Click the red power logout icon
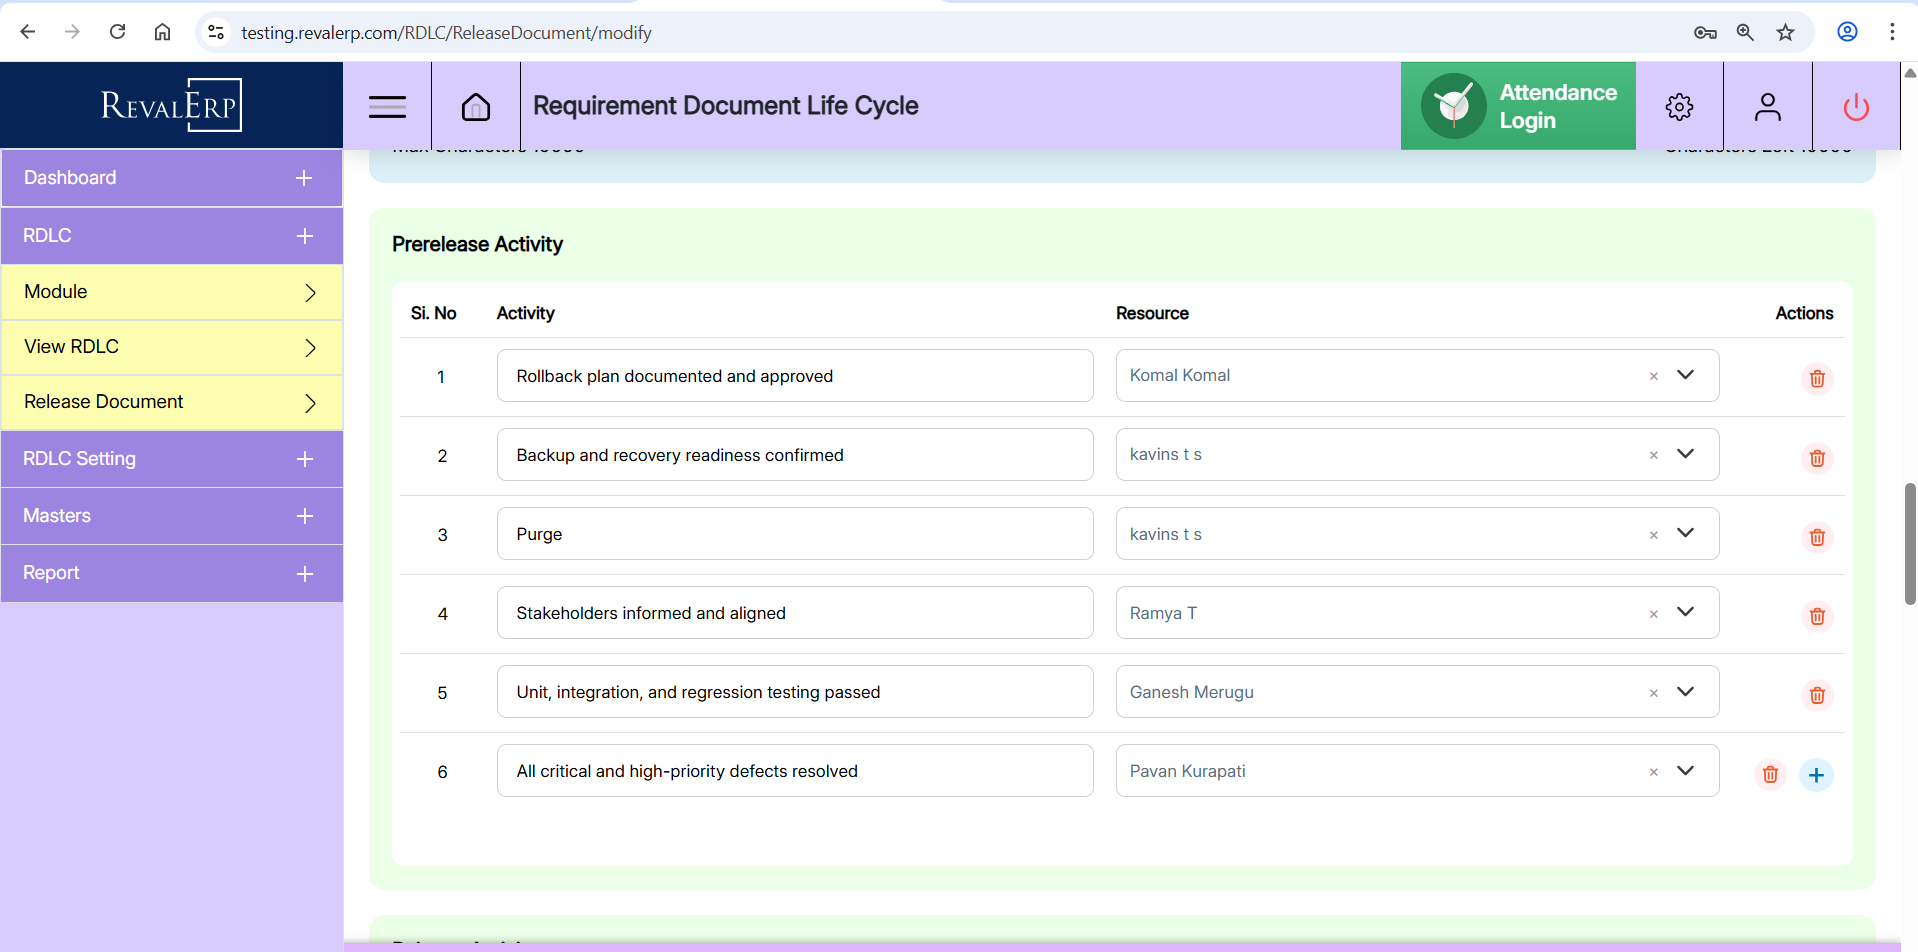This screenshot has height=952, width=1918. click(x=1855, y=106)
